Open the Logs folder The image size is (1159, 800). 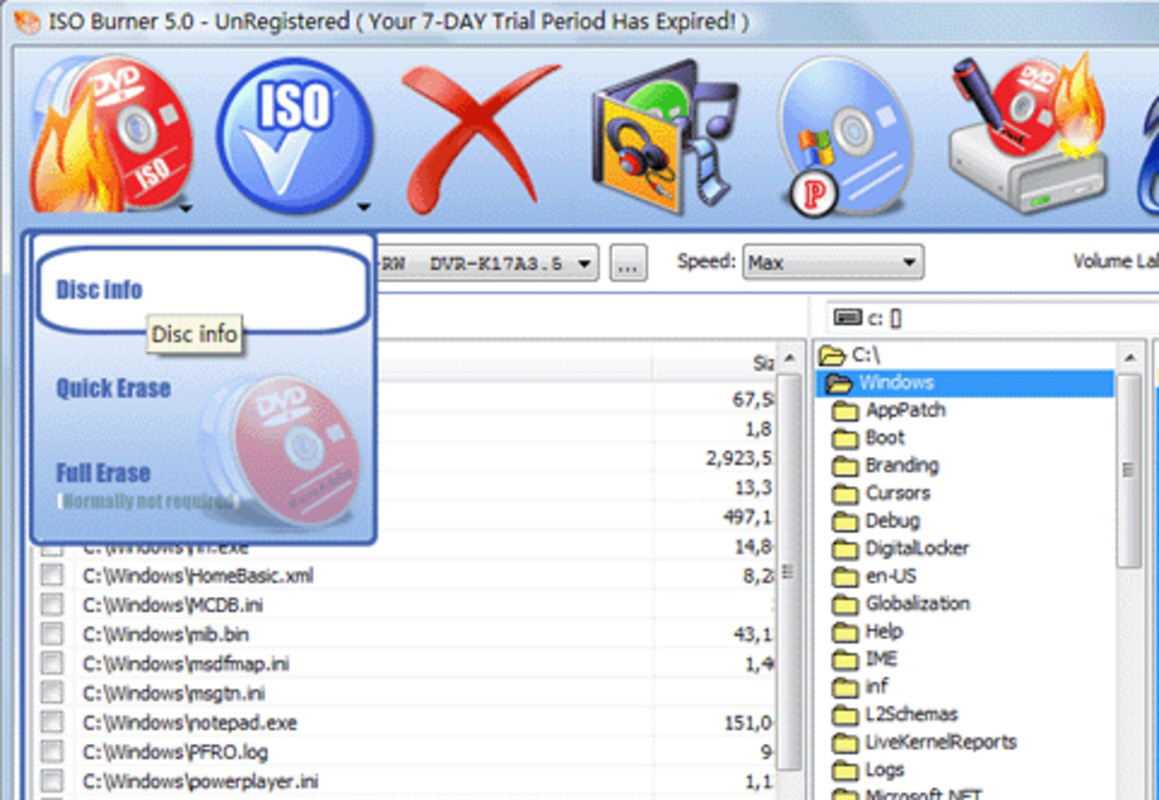[x=868, y=770]
